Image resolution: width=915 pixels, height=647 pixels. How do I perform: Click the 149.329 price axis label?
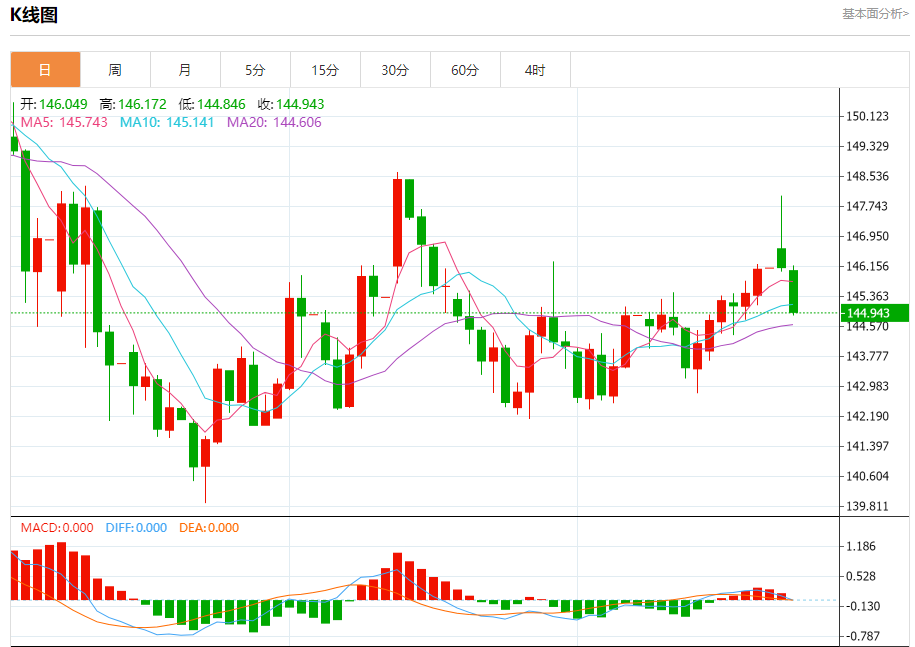(x=867, y=146)
